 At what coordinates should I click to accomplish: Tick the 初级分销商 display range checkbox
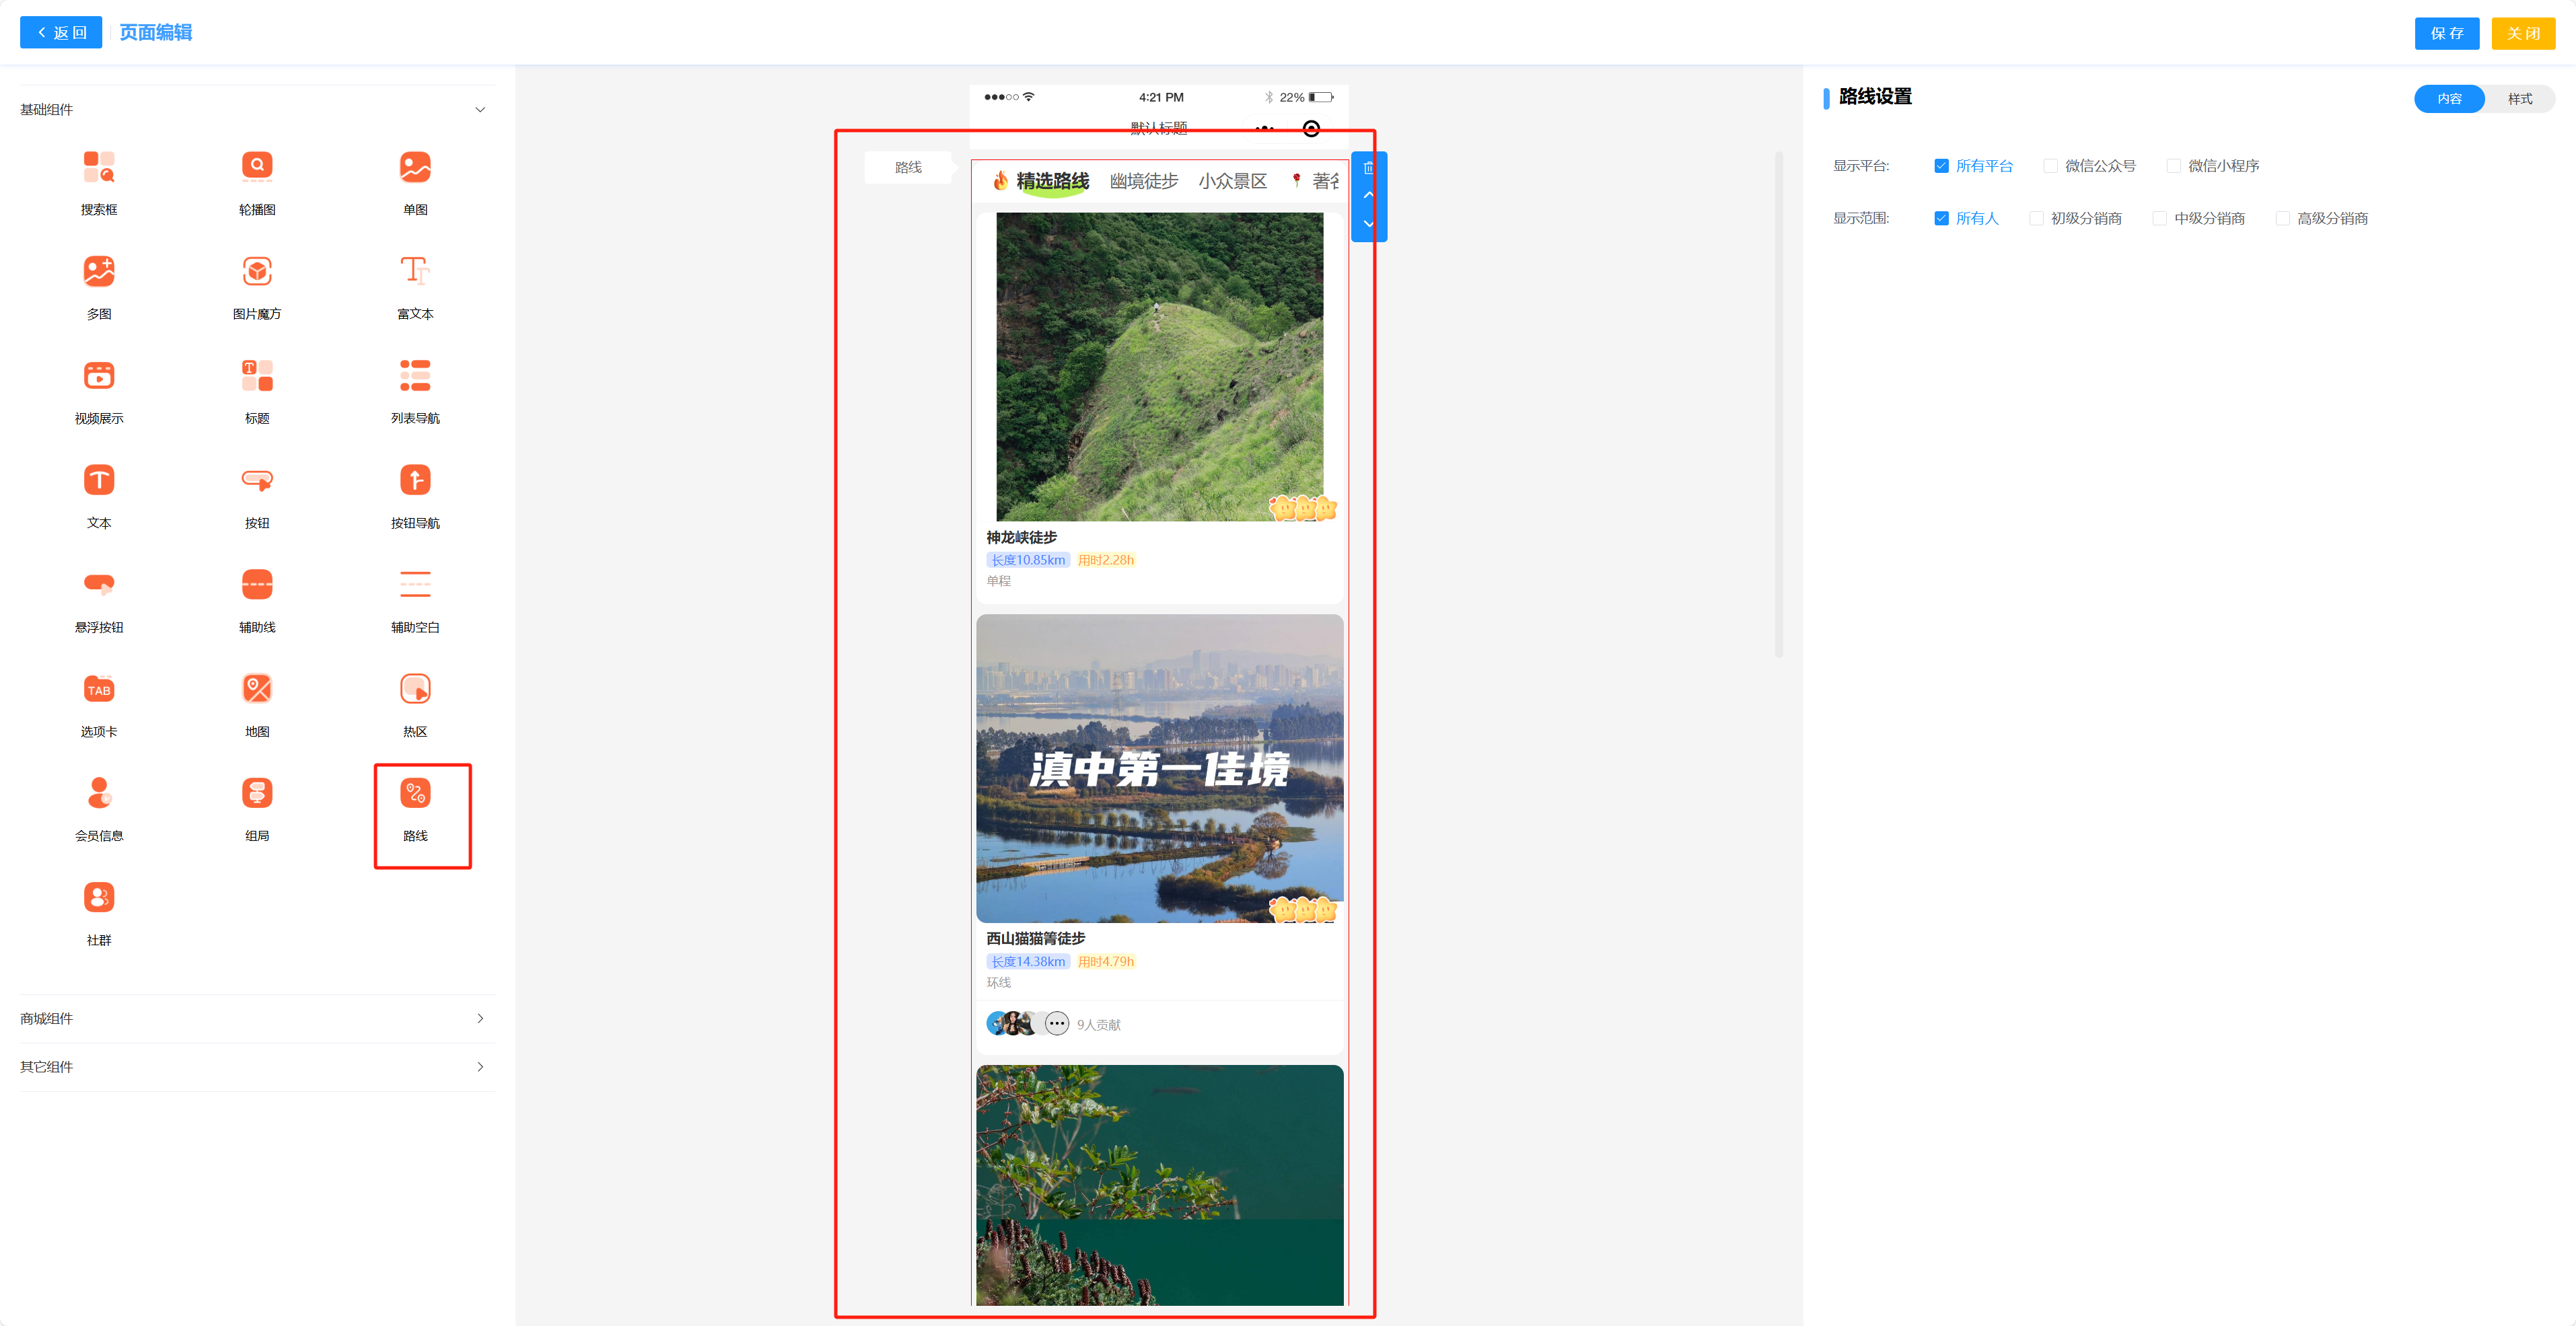[2036, 218]
